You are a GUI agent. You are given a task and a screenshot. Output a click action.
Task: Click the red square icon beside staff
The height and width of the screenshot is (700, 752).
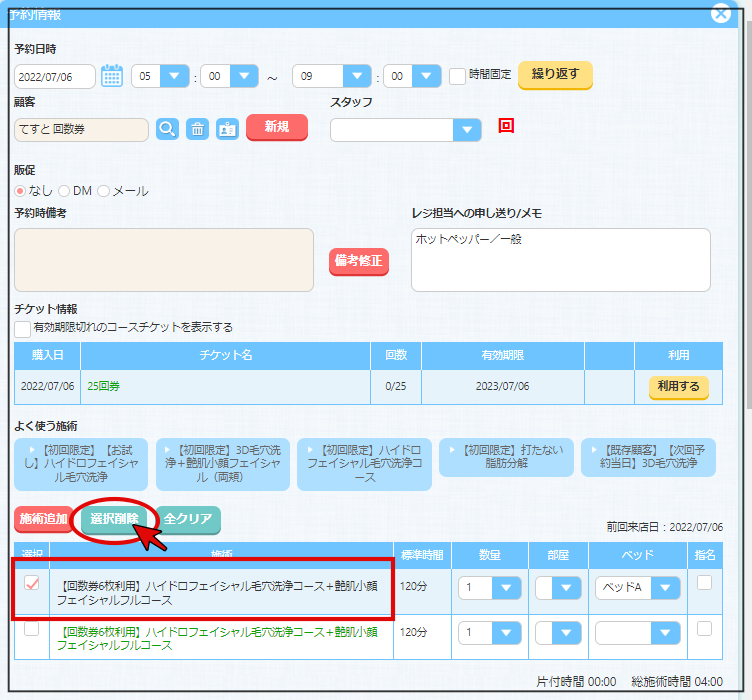click(x=506, y=126)
